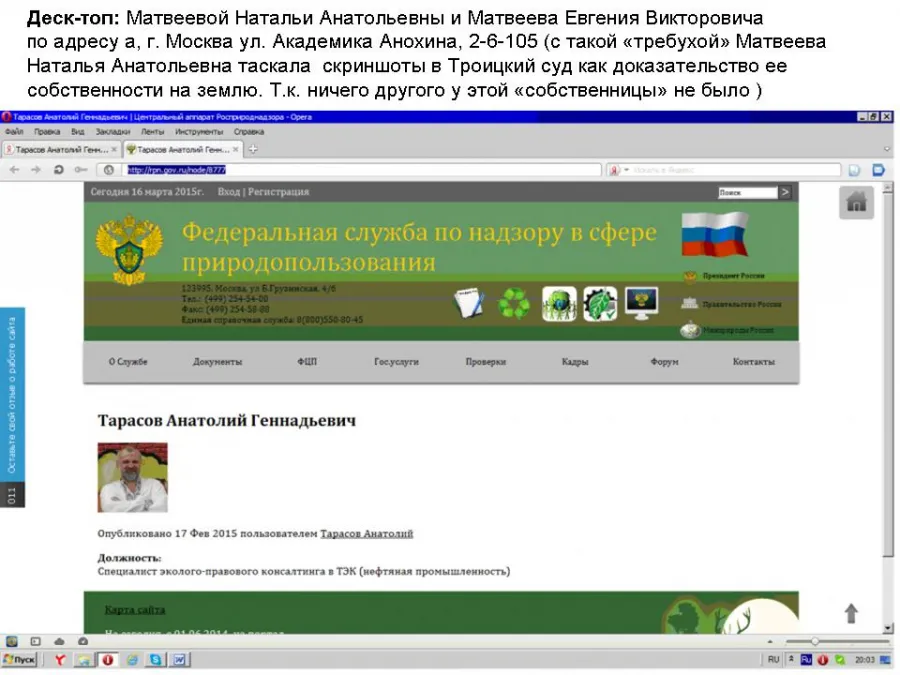Viewport: 900px width, 675px height.
Task: Click the Вход link
Action: point(228,192)
